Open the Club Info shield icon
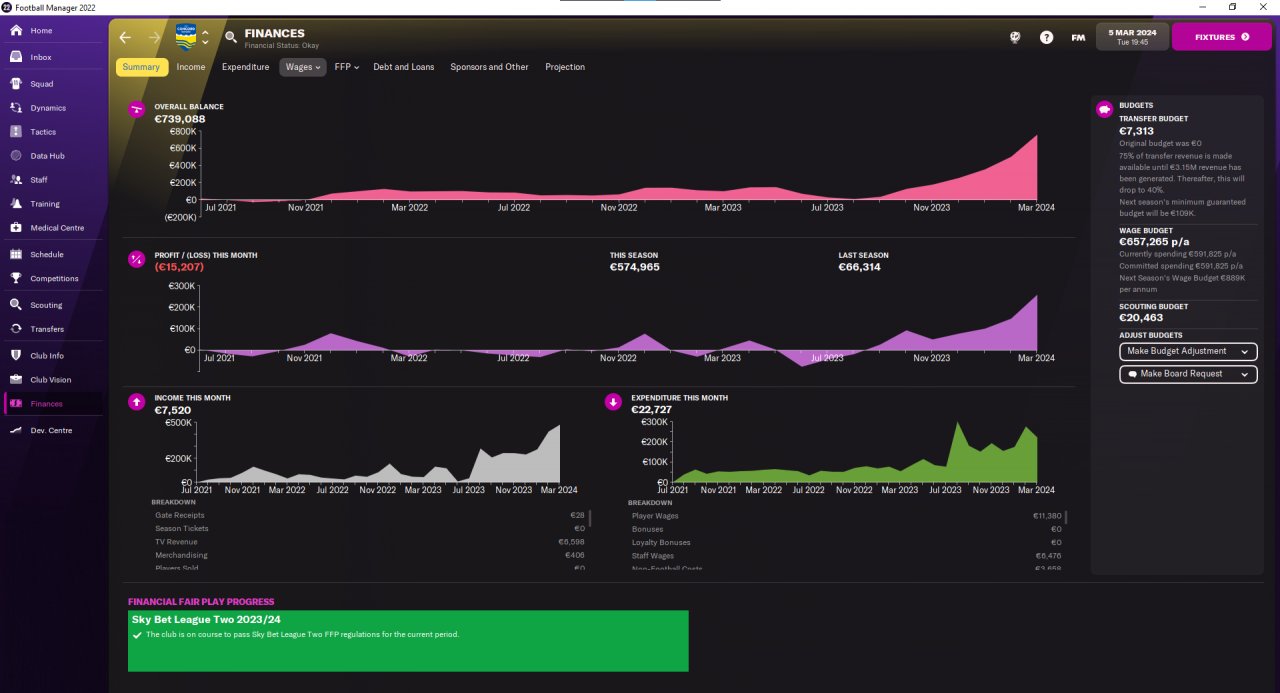 tap(16, 356)
